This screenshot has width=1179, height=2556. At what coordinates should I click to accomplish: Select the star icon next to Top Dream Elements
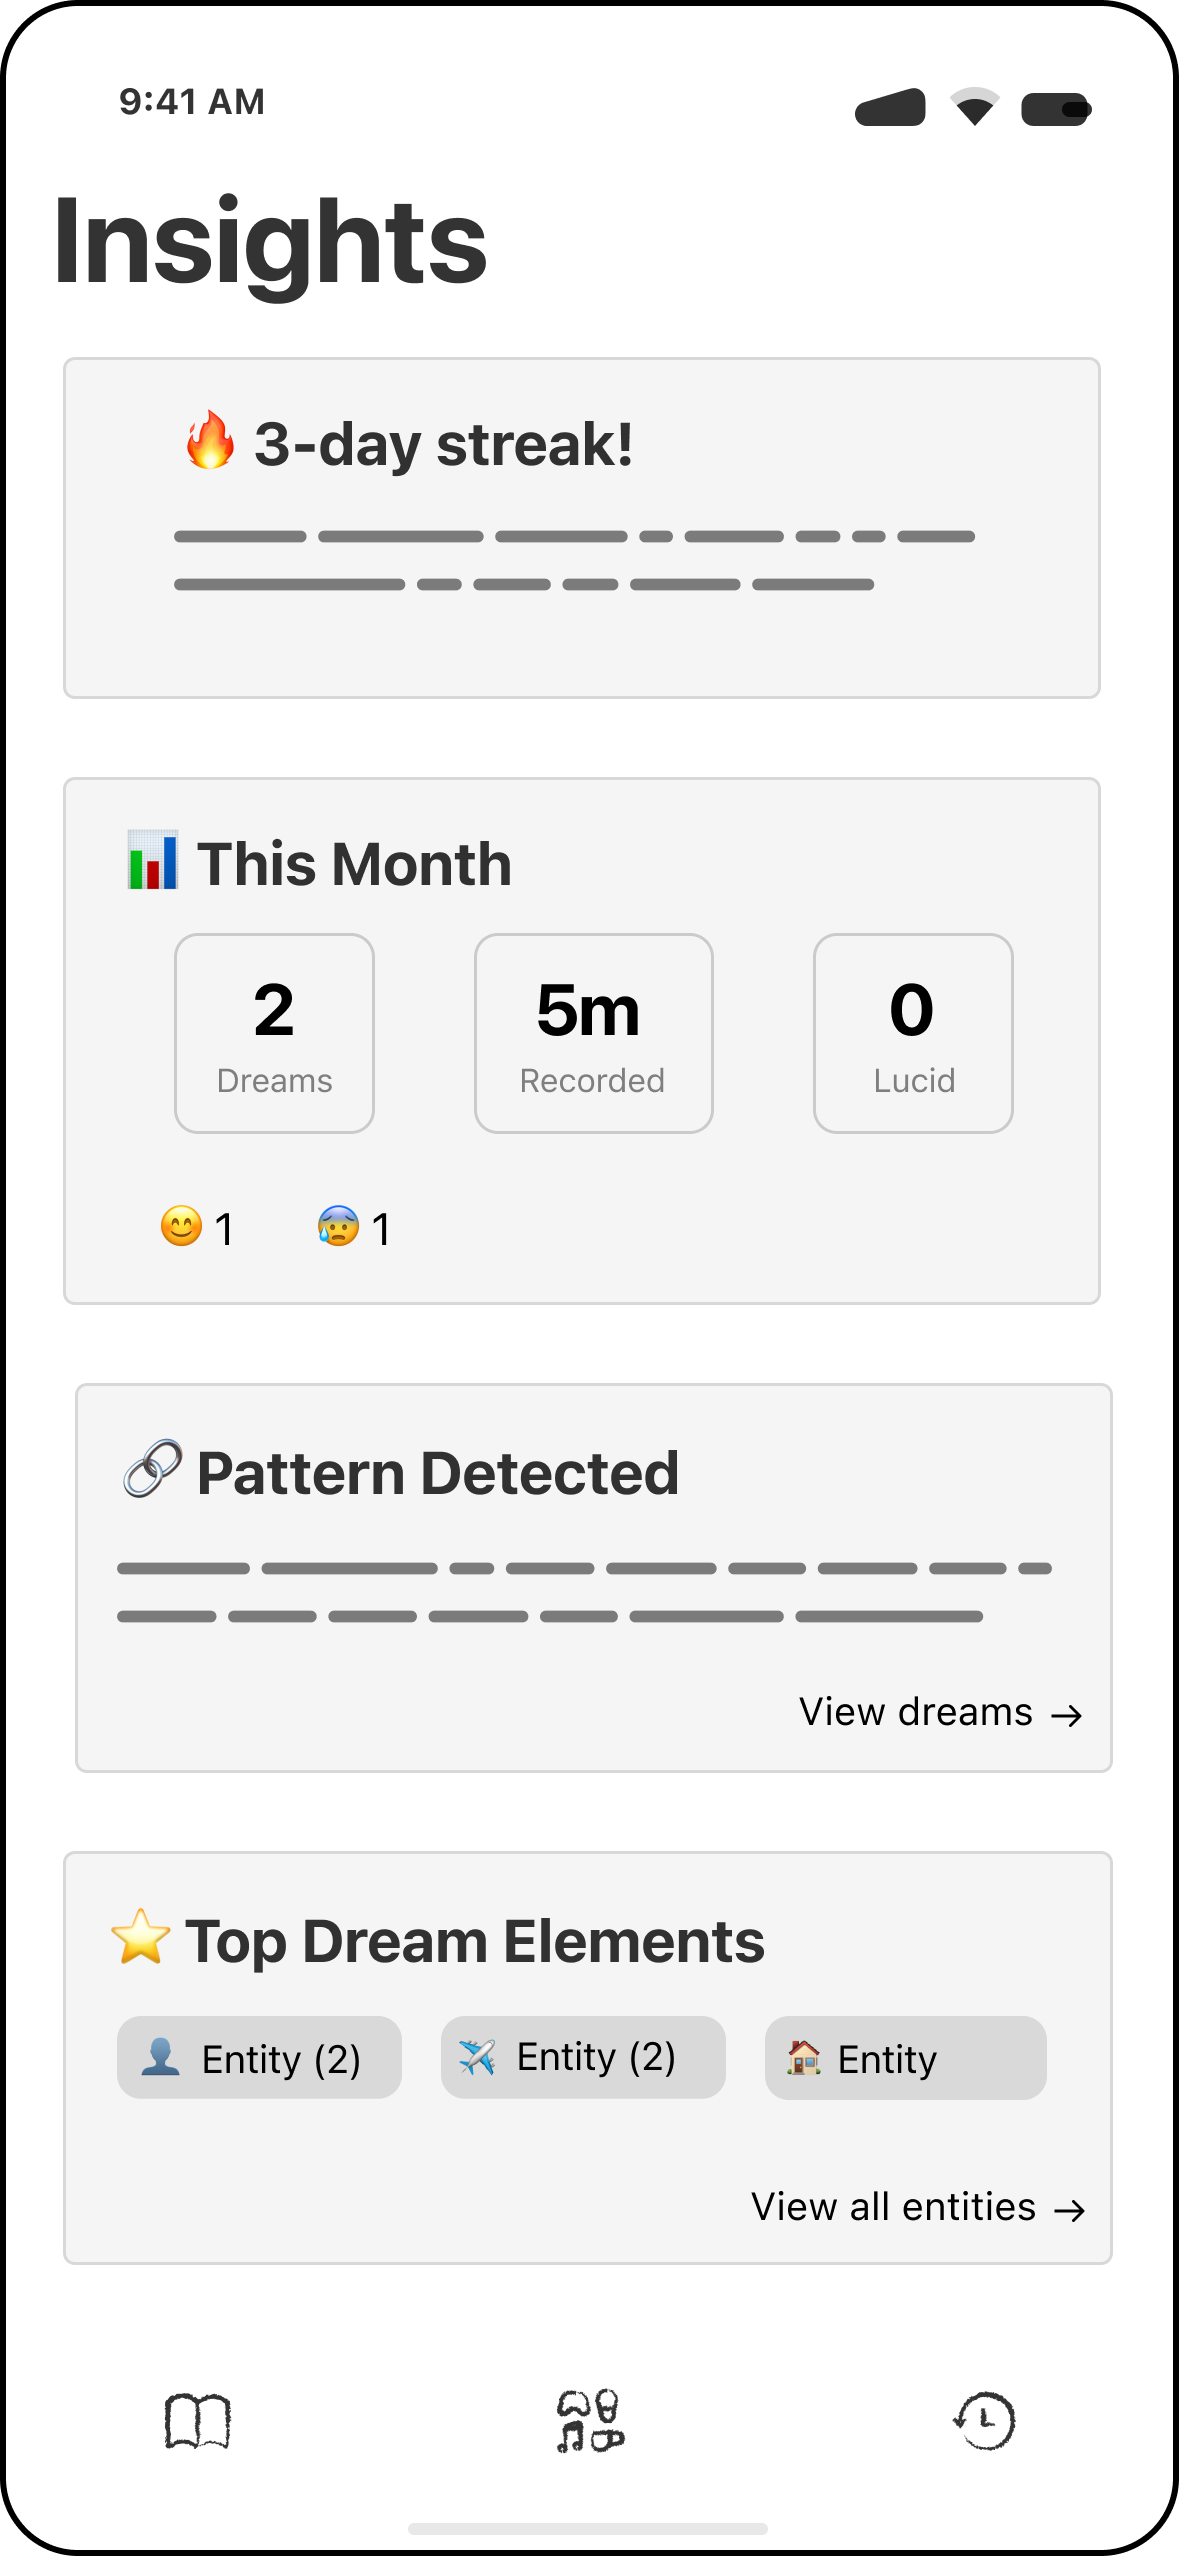click(x=142, y=1940)
